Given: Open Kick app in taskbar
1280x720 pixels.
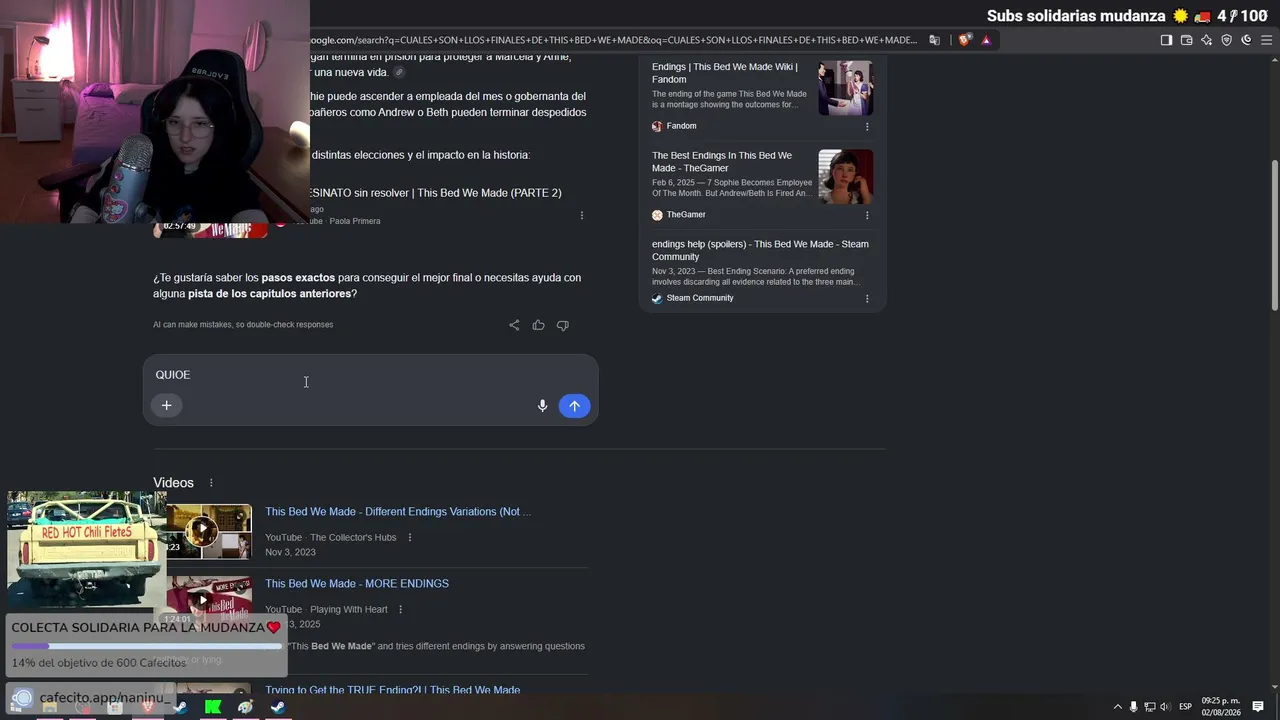Looking at the screenshot, I should [x=212, y=707].
